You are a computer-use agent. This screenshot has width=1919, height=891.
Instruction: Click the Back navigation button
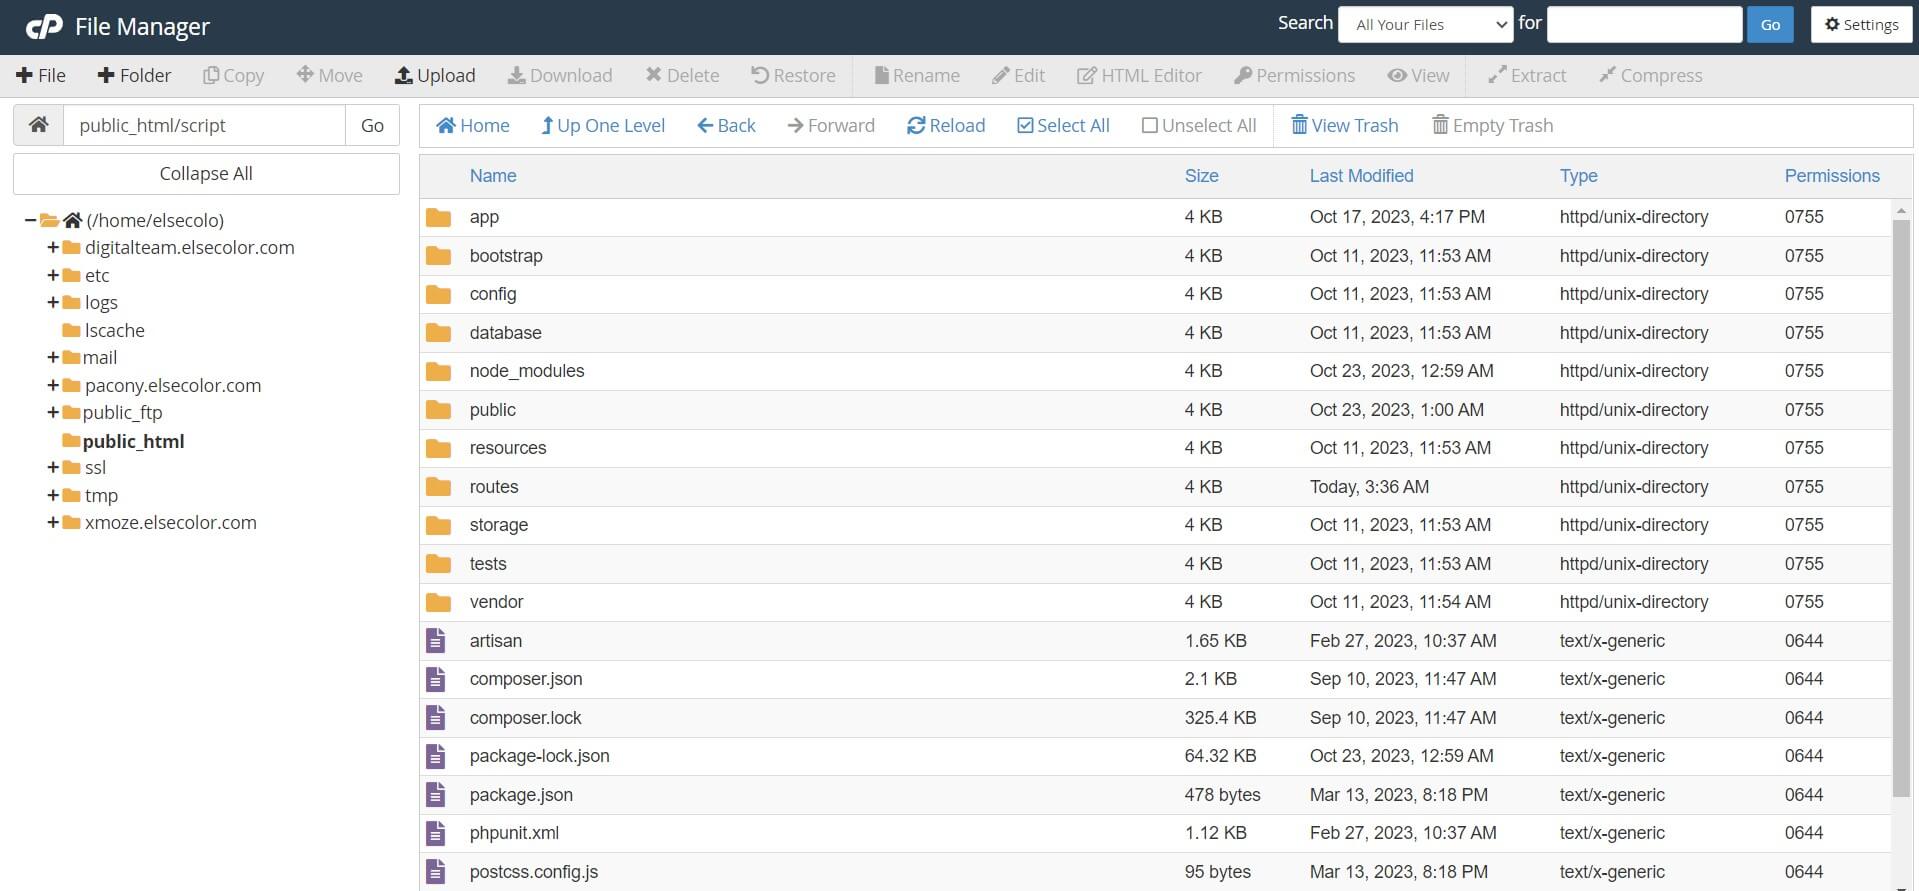[726, 125]
